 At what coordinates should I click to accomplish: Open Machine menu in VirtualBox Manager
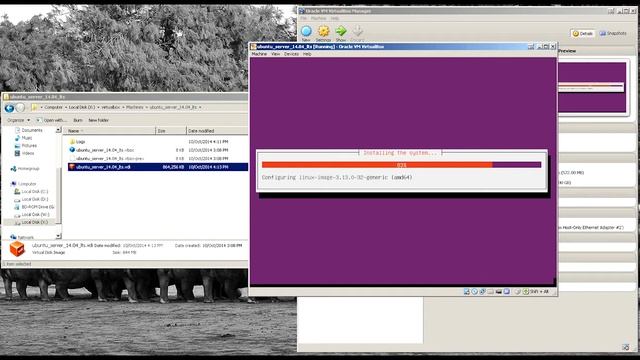coord(318,18)
